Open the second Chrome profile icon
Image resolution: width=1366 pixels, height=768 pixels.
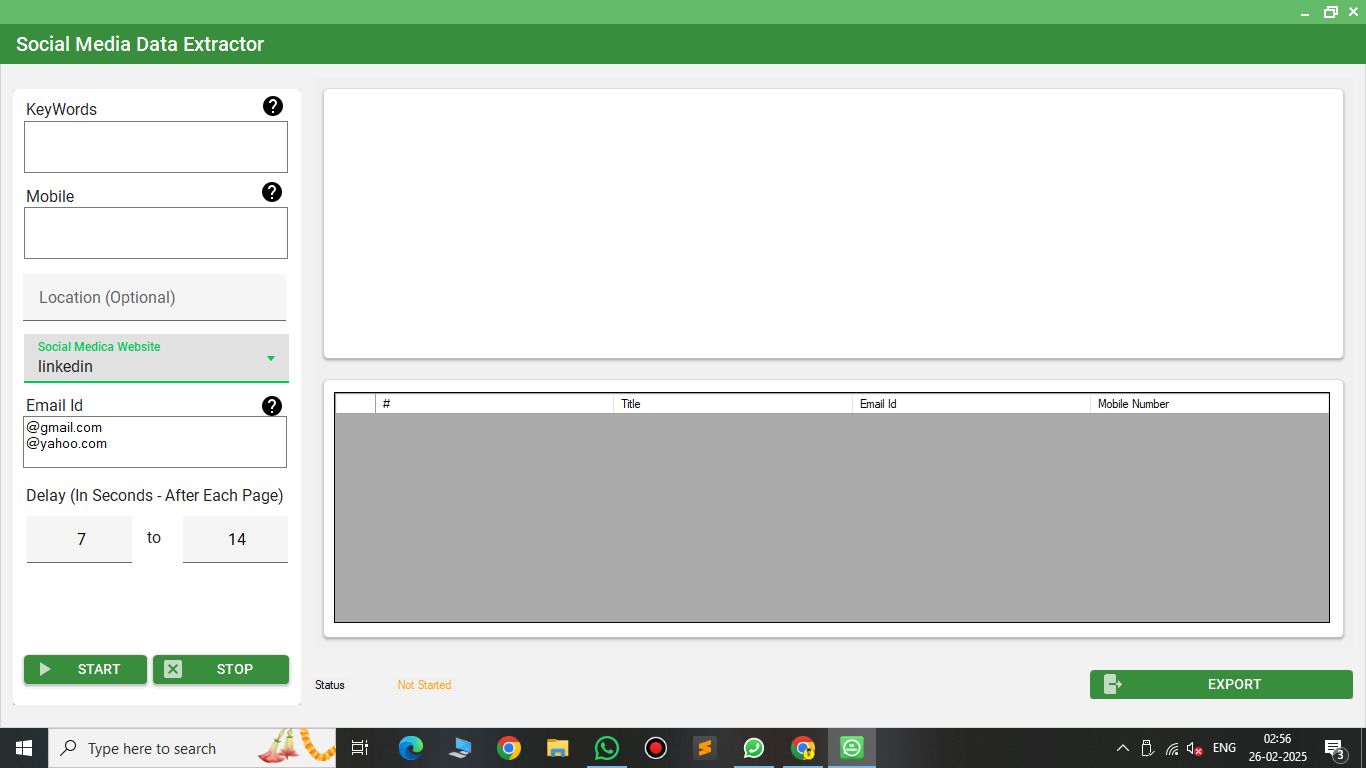pyautogui.click(x=803, y=748)
